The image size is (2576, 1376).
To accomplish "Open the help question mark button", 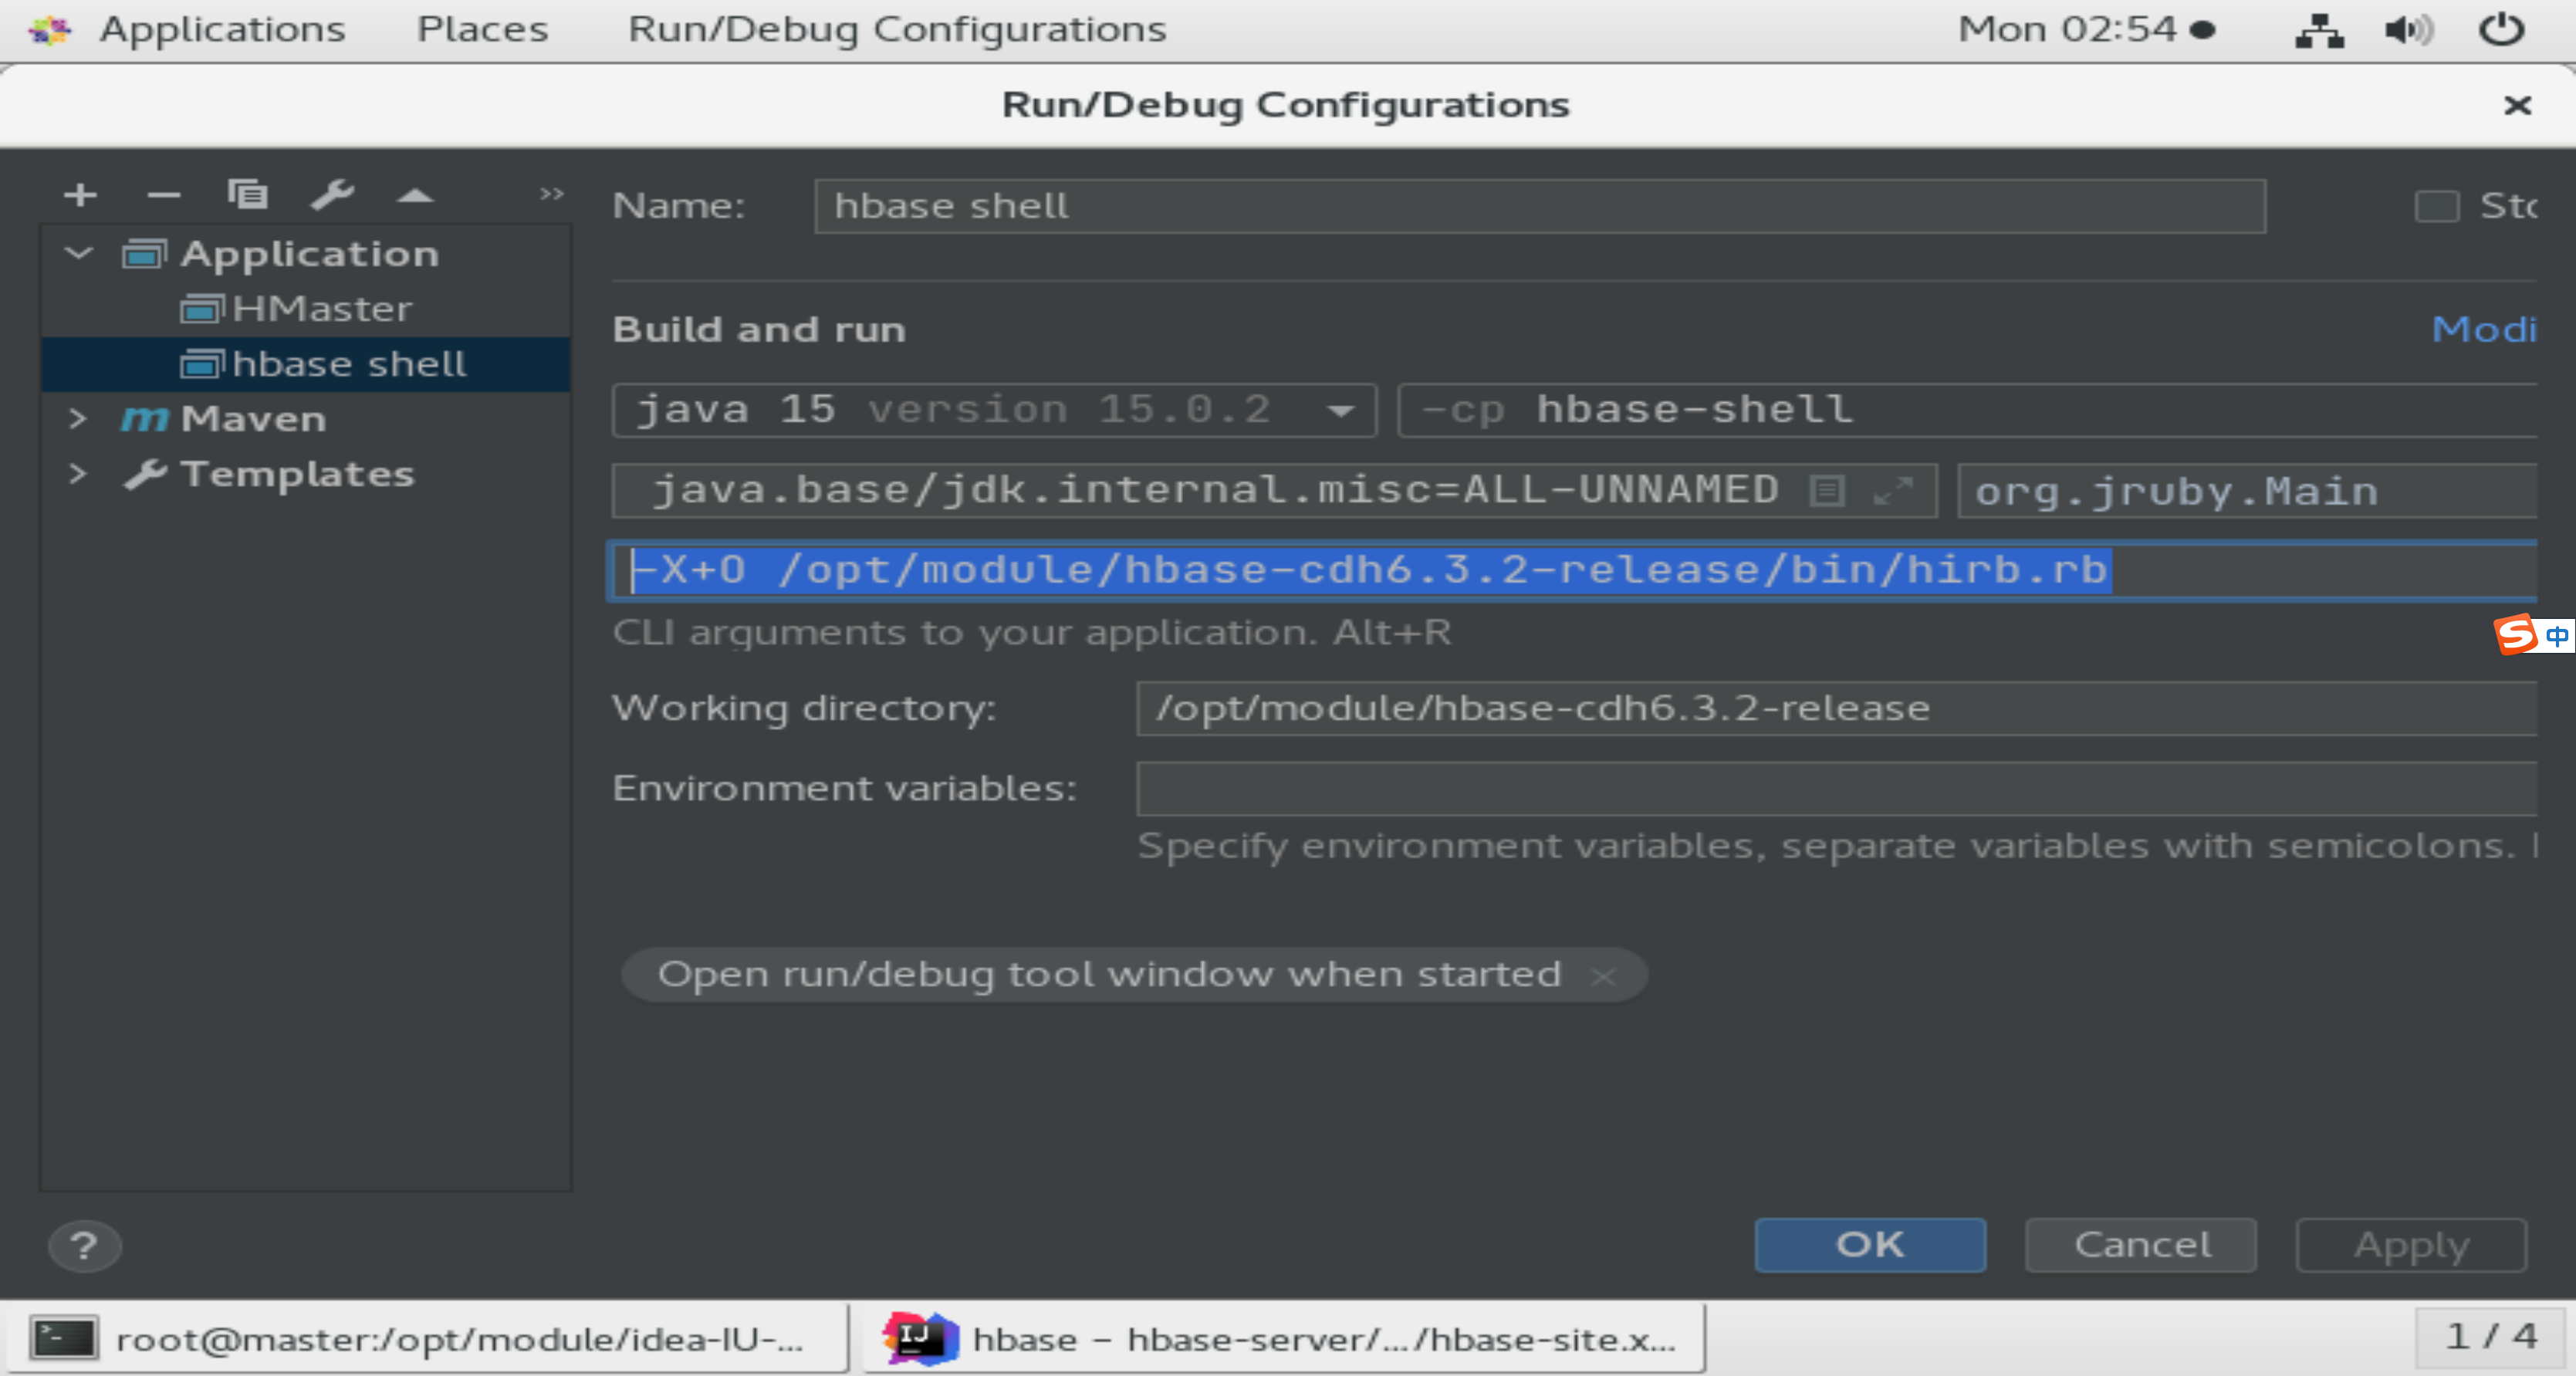I will coord(84,1246).
